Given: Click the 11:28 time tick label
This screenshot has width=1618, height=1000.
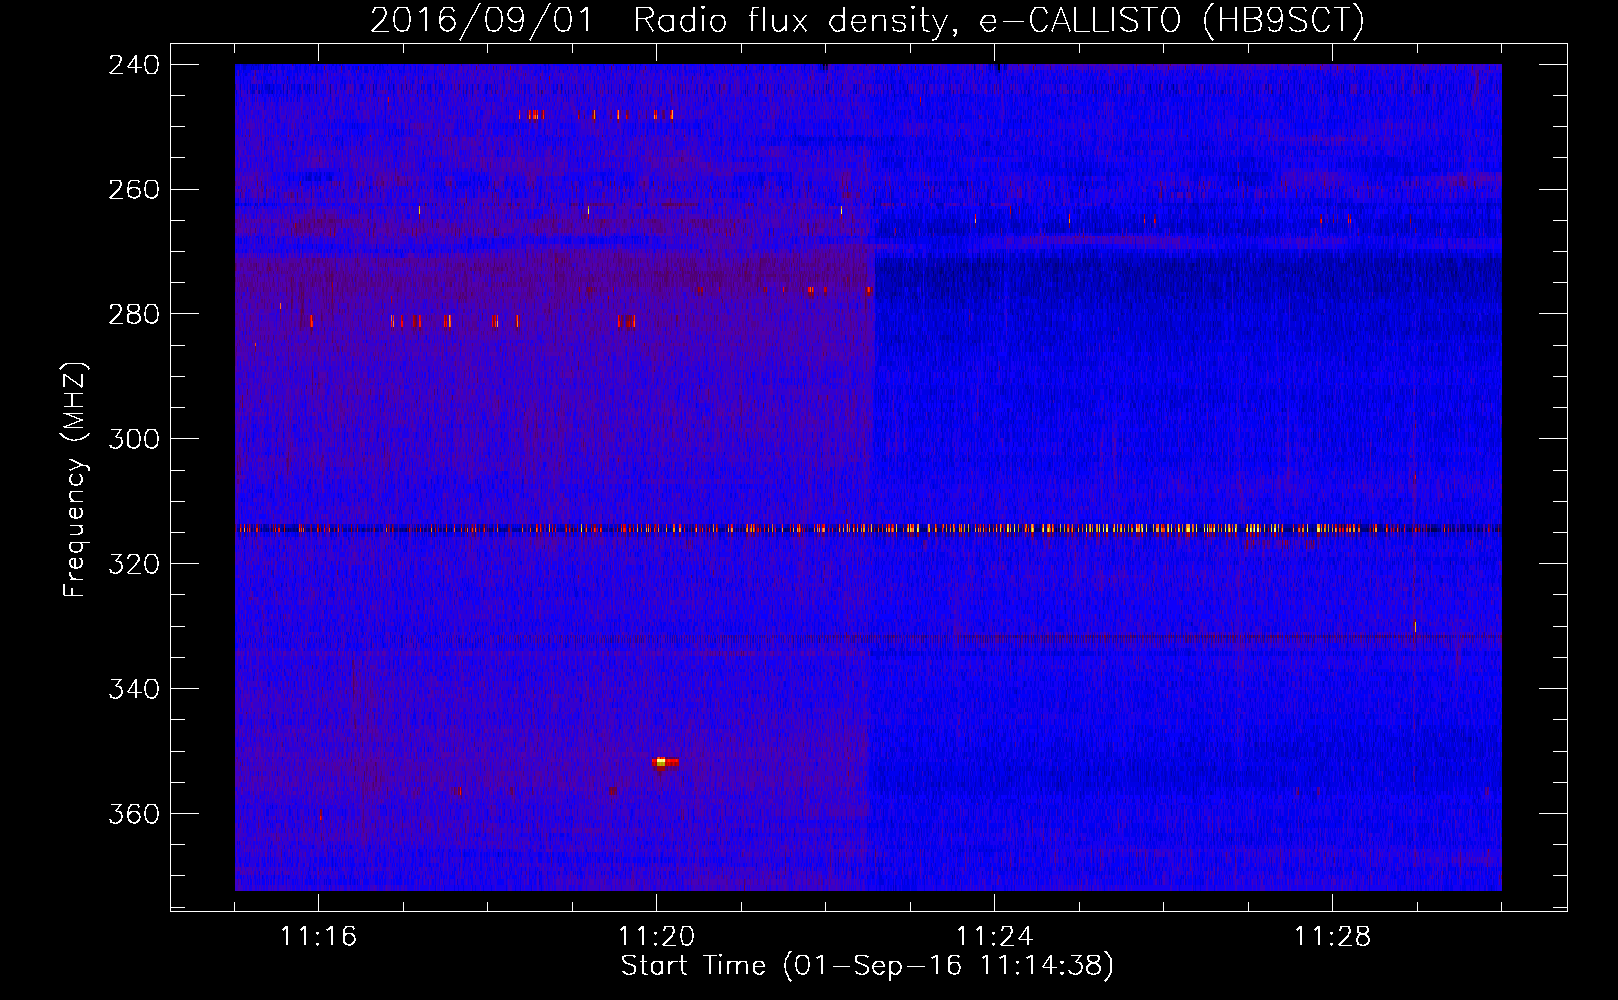Looking at the screenshot, I should pyautogui.click(x=1332, y=937).
